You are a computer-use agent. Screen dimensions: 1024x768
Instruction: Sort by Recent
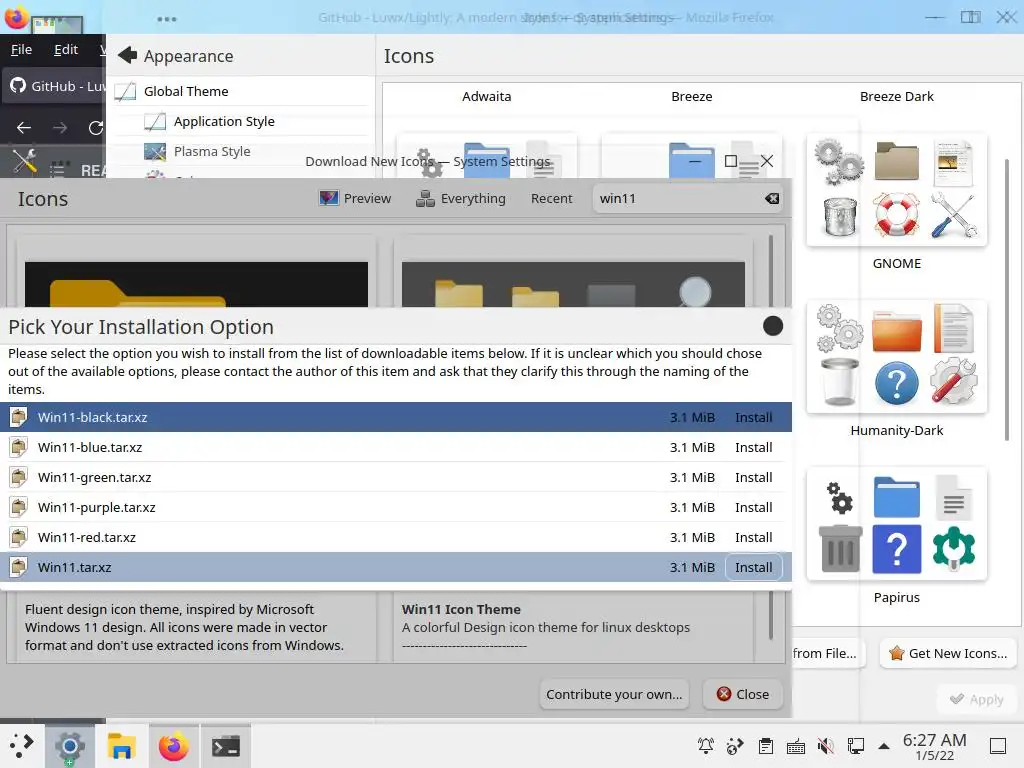(551, 199)
